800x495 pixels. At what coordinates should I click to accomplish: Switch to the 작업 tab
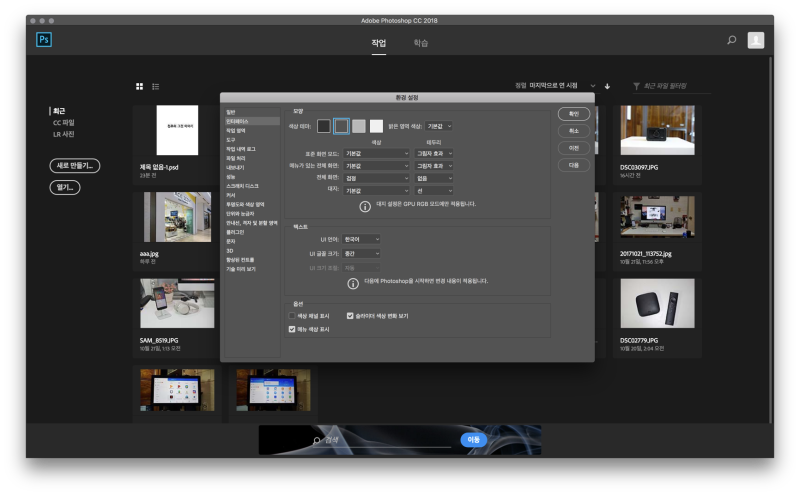(379, 43)
